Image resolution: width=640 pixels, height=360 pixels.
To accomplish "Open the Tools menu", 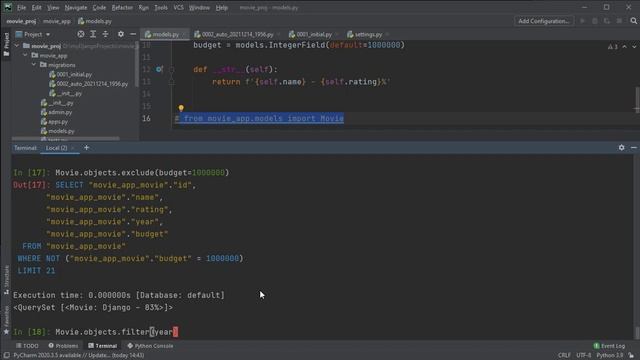I will point(161,8).
